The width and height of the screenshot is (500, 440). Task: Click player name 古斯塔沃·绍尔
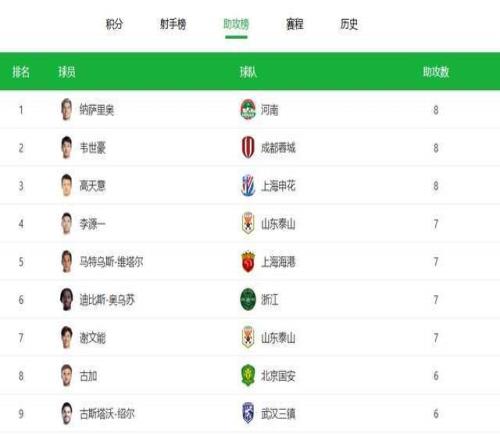pyautogui.click(x=107, y=414)
